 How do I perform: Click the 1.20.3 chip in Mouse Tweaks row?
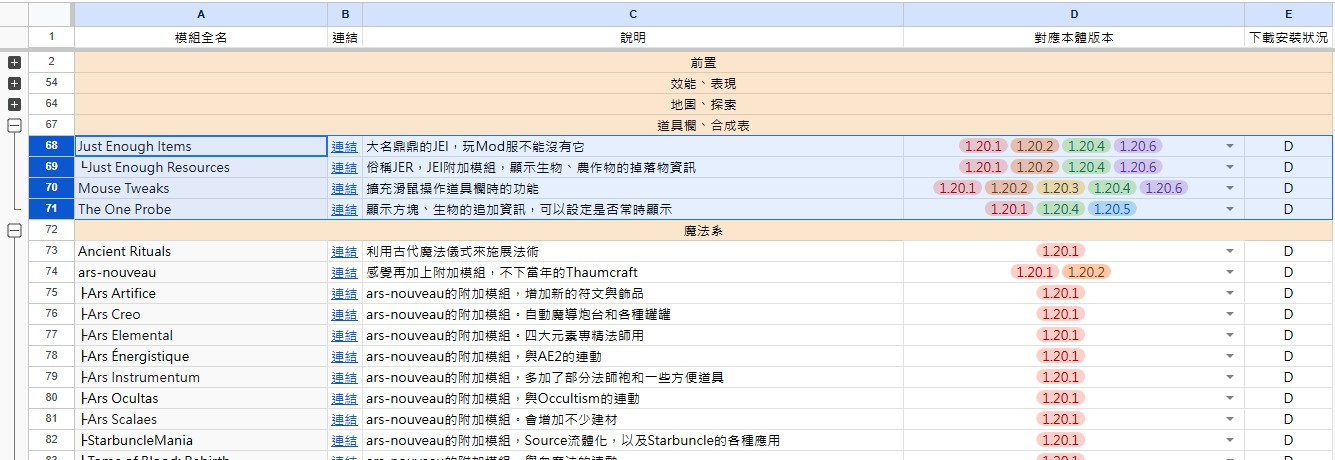pyautogui.click(x=1061, y=189)
